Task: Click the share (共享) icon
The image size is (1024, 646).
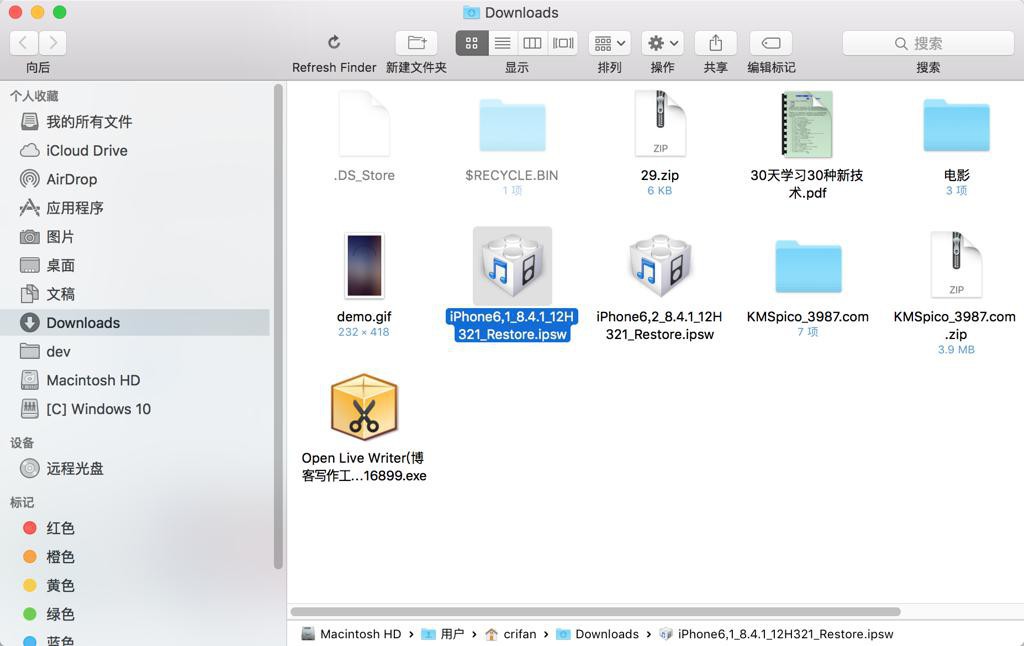Action: (716, 43)
